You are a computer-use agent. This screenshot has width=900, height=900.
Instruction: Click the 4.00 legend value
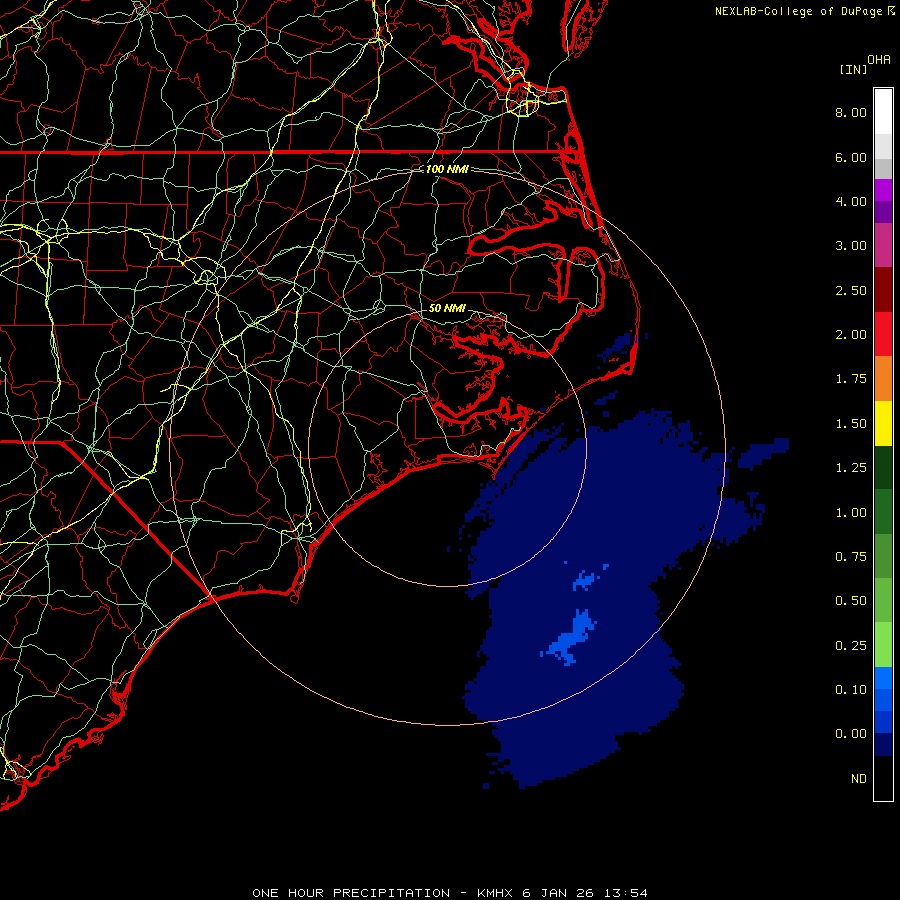(x=851, y=201)
